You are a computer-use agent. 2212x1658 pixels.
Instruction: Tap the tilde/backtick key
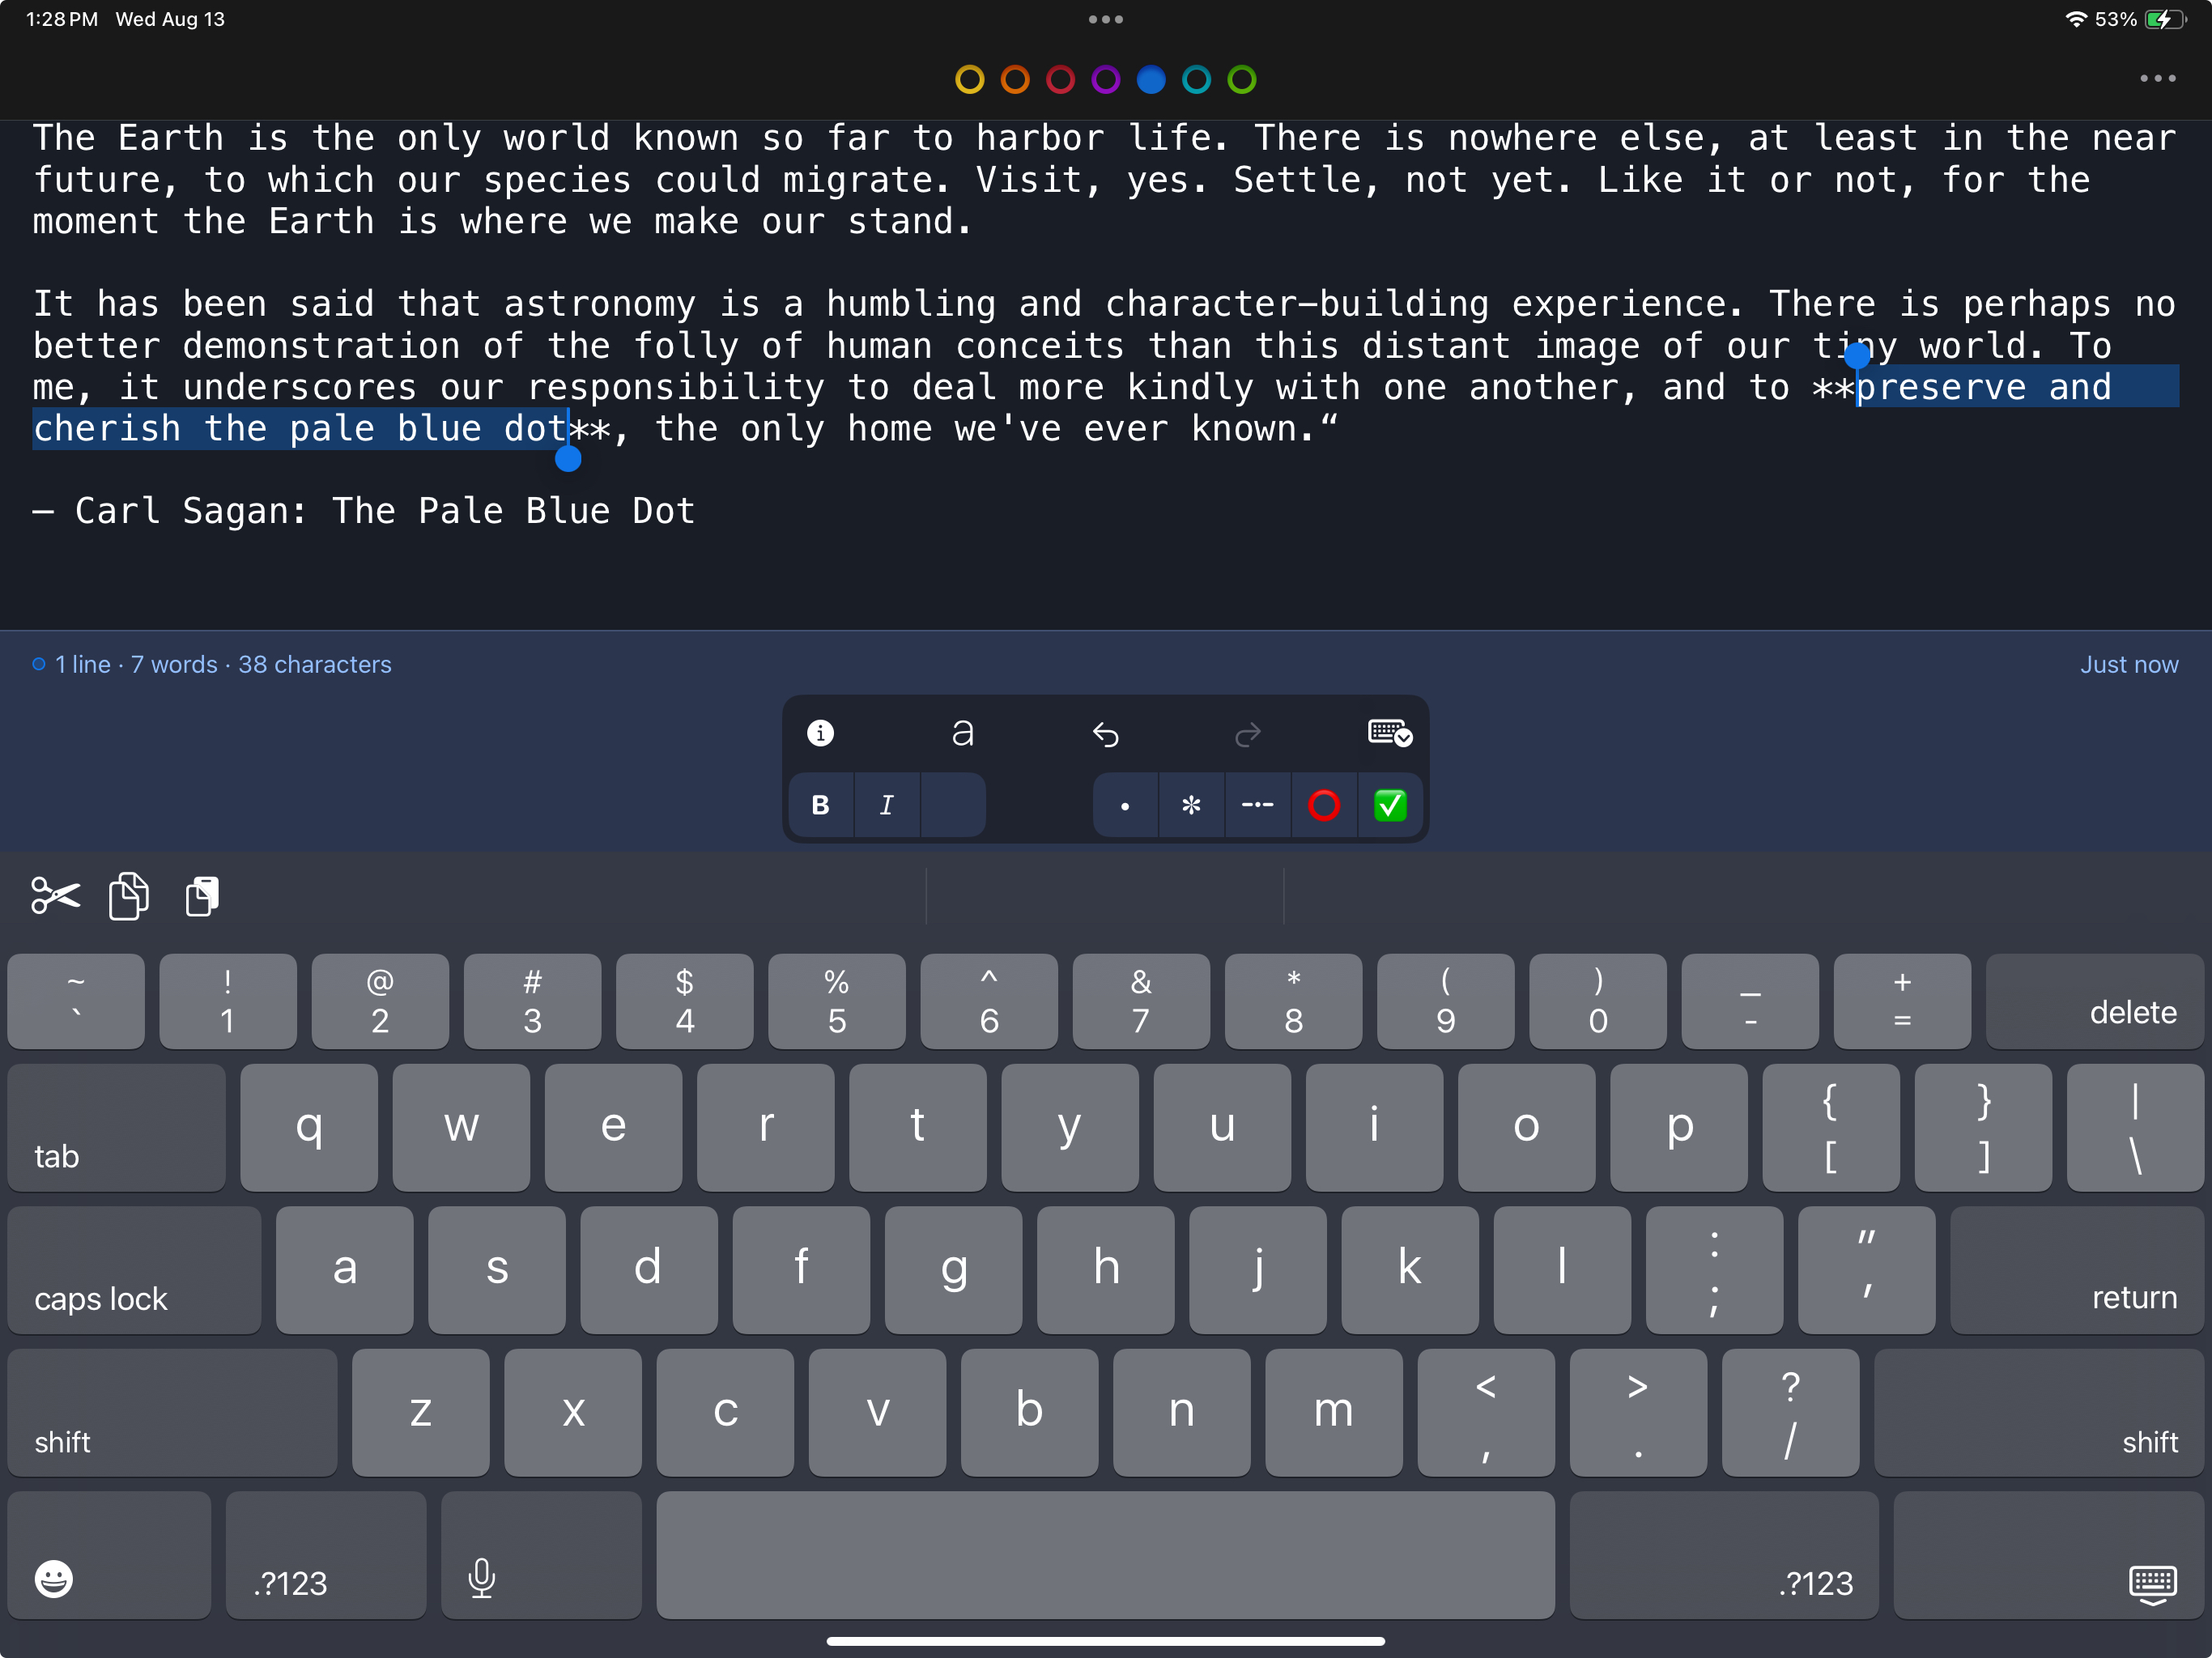pos(76,1001)
